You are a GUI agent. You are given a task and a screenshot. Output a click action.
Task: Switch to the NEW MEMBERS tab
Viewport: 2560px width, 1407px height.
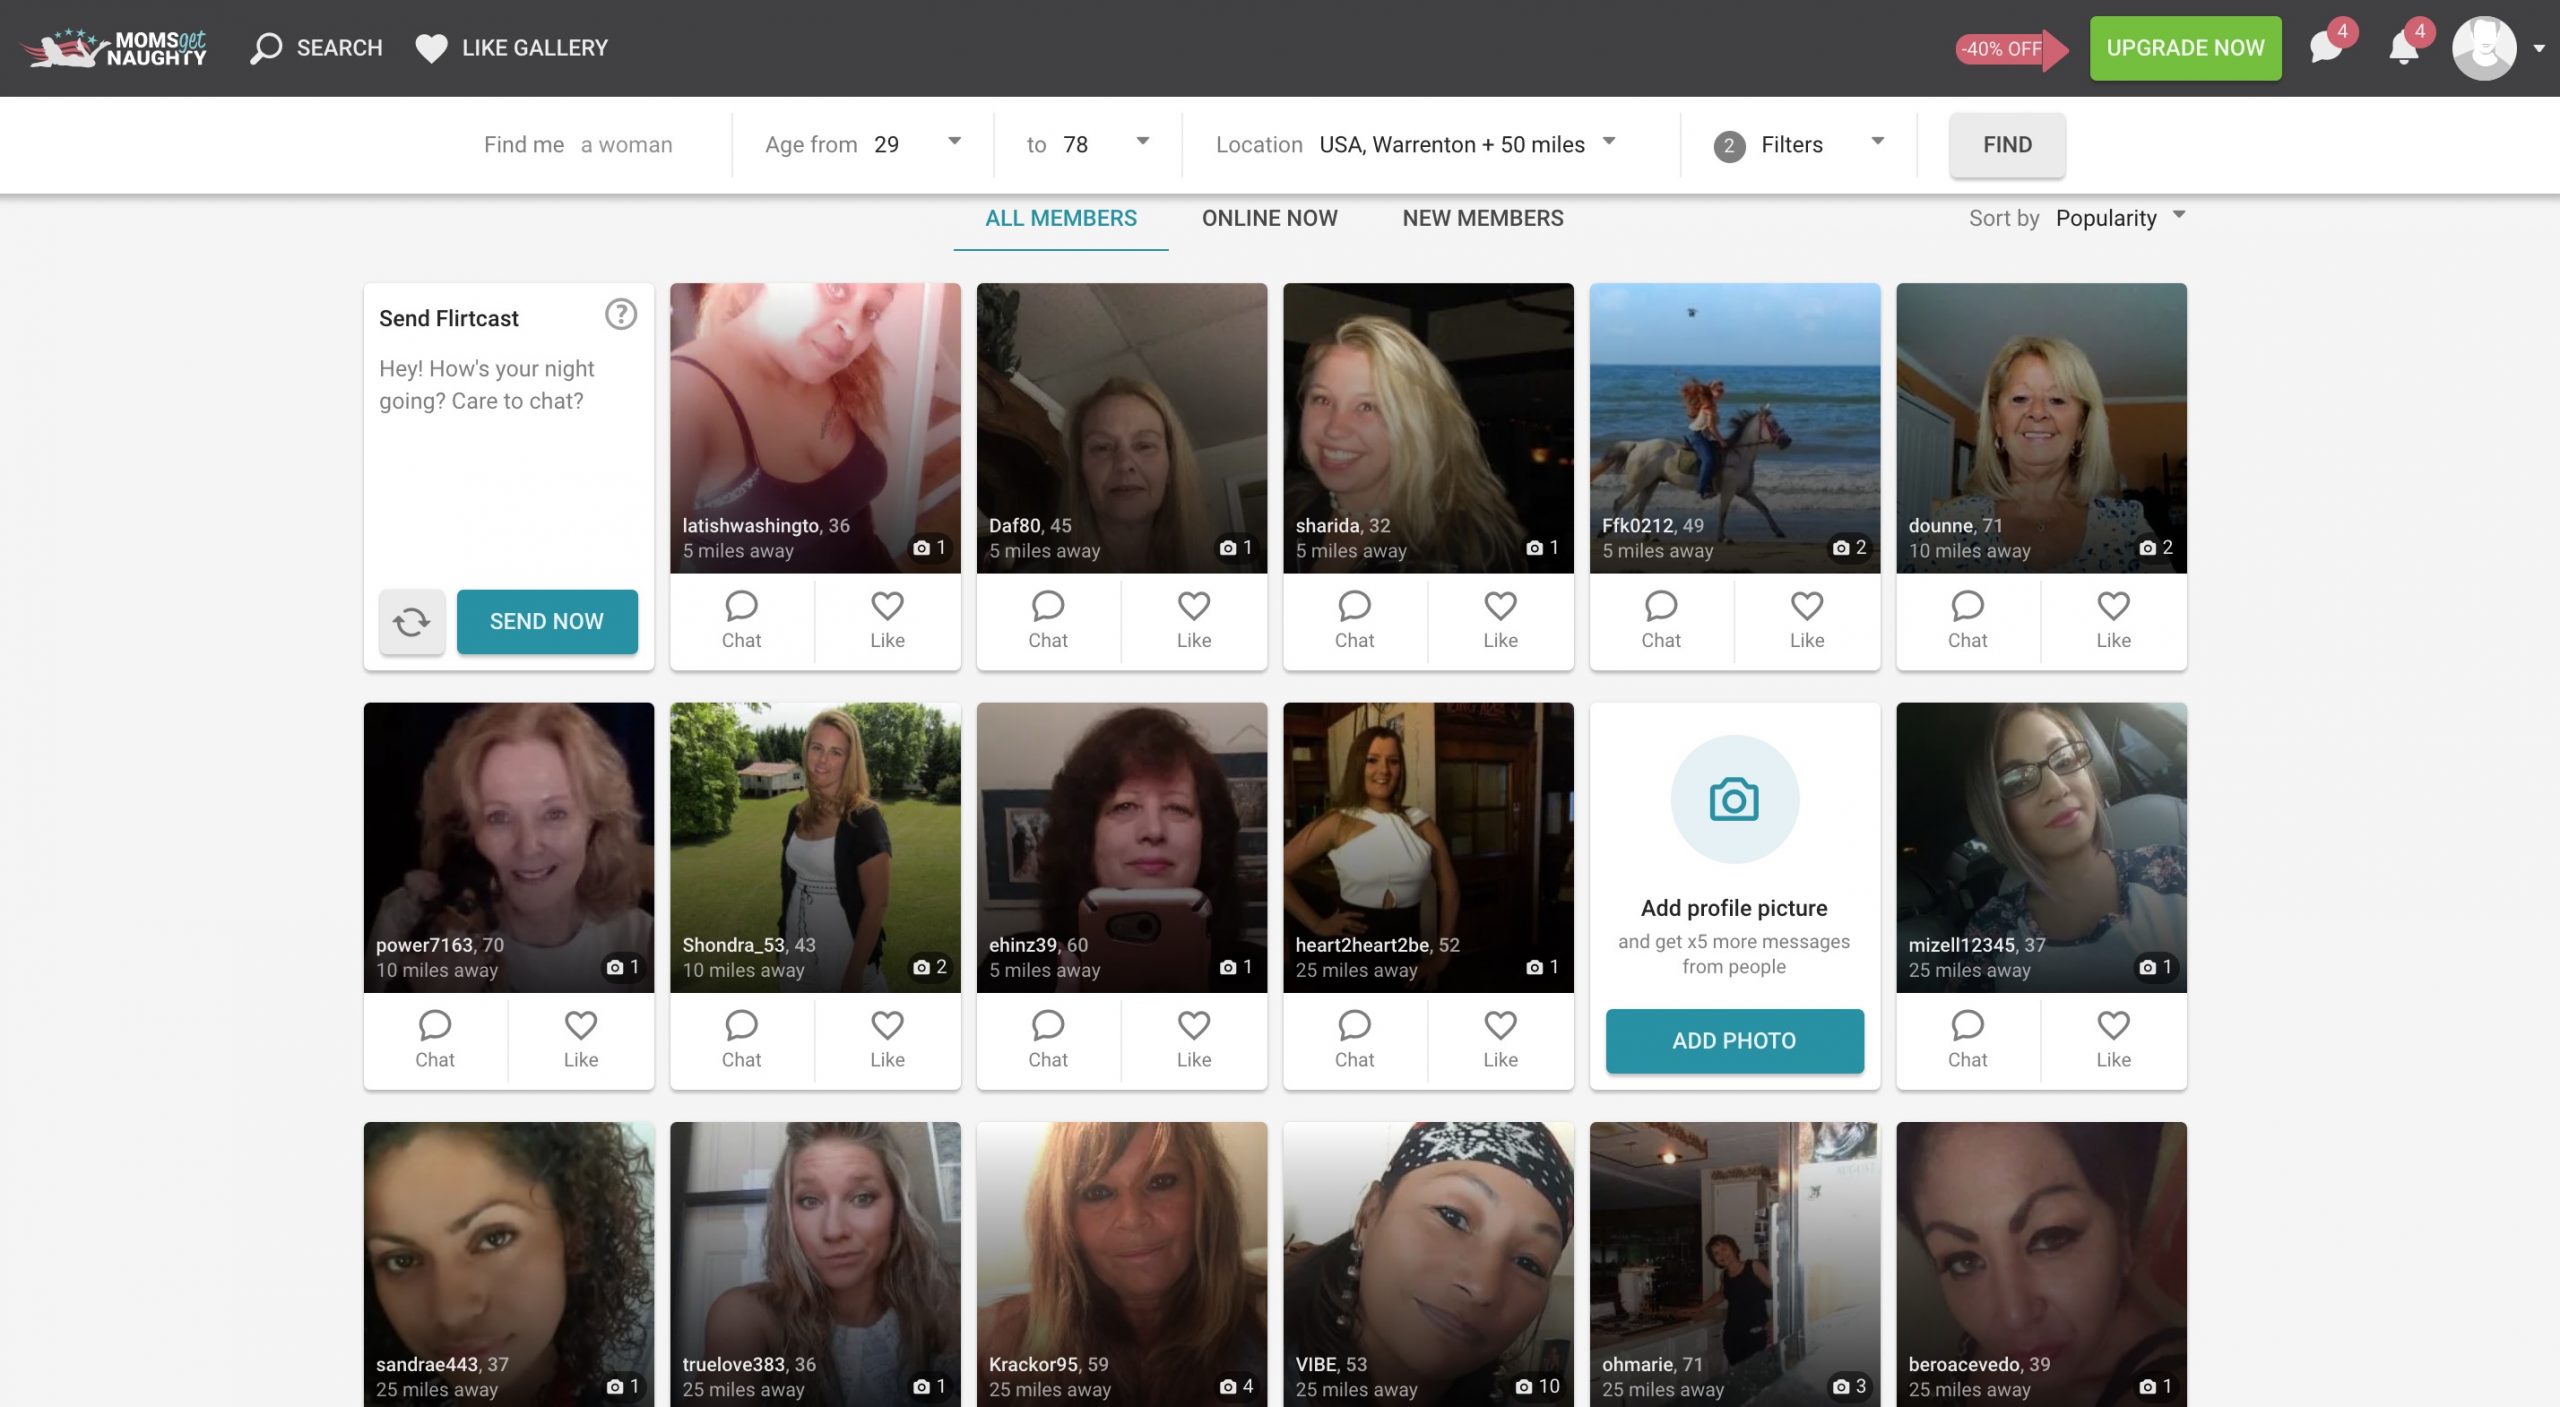(x=1483, y=218)
